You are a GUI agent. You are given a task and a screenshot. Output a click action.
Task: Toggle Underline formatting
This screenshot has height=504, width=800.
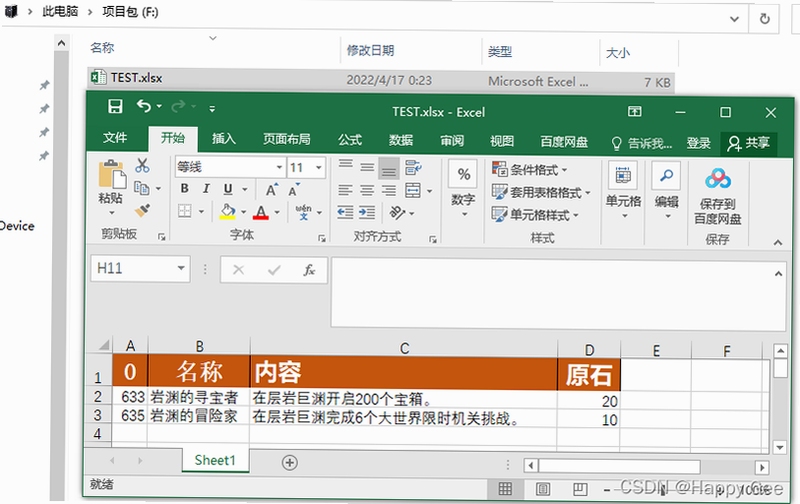click(228, 189)
